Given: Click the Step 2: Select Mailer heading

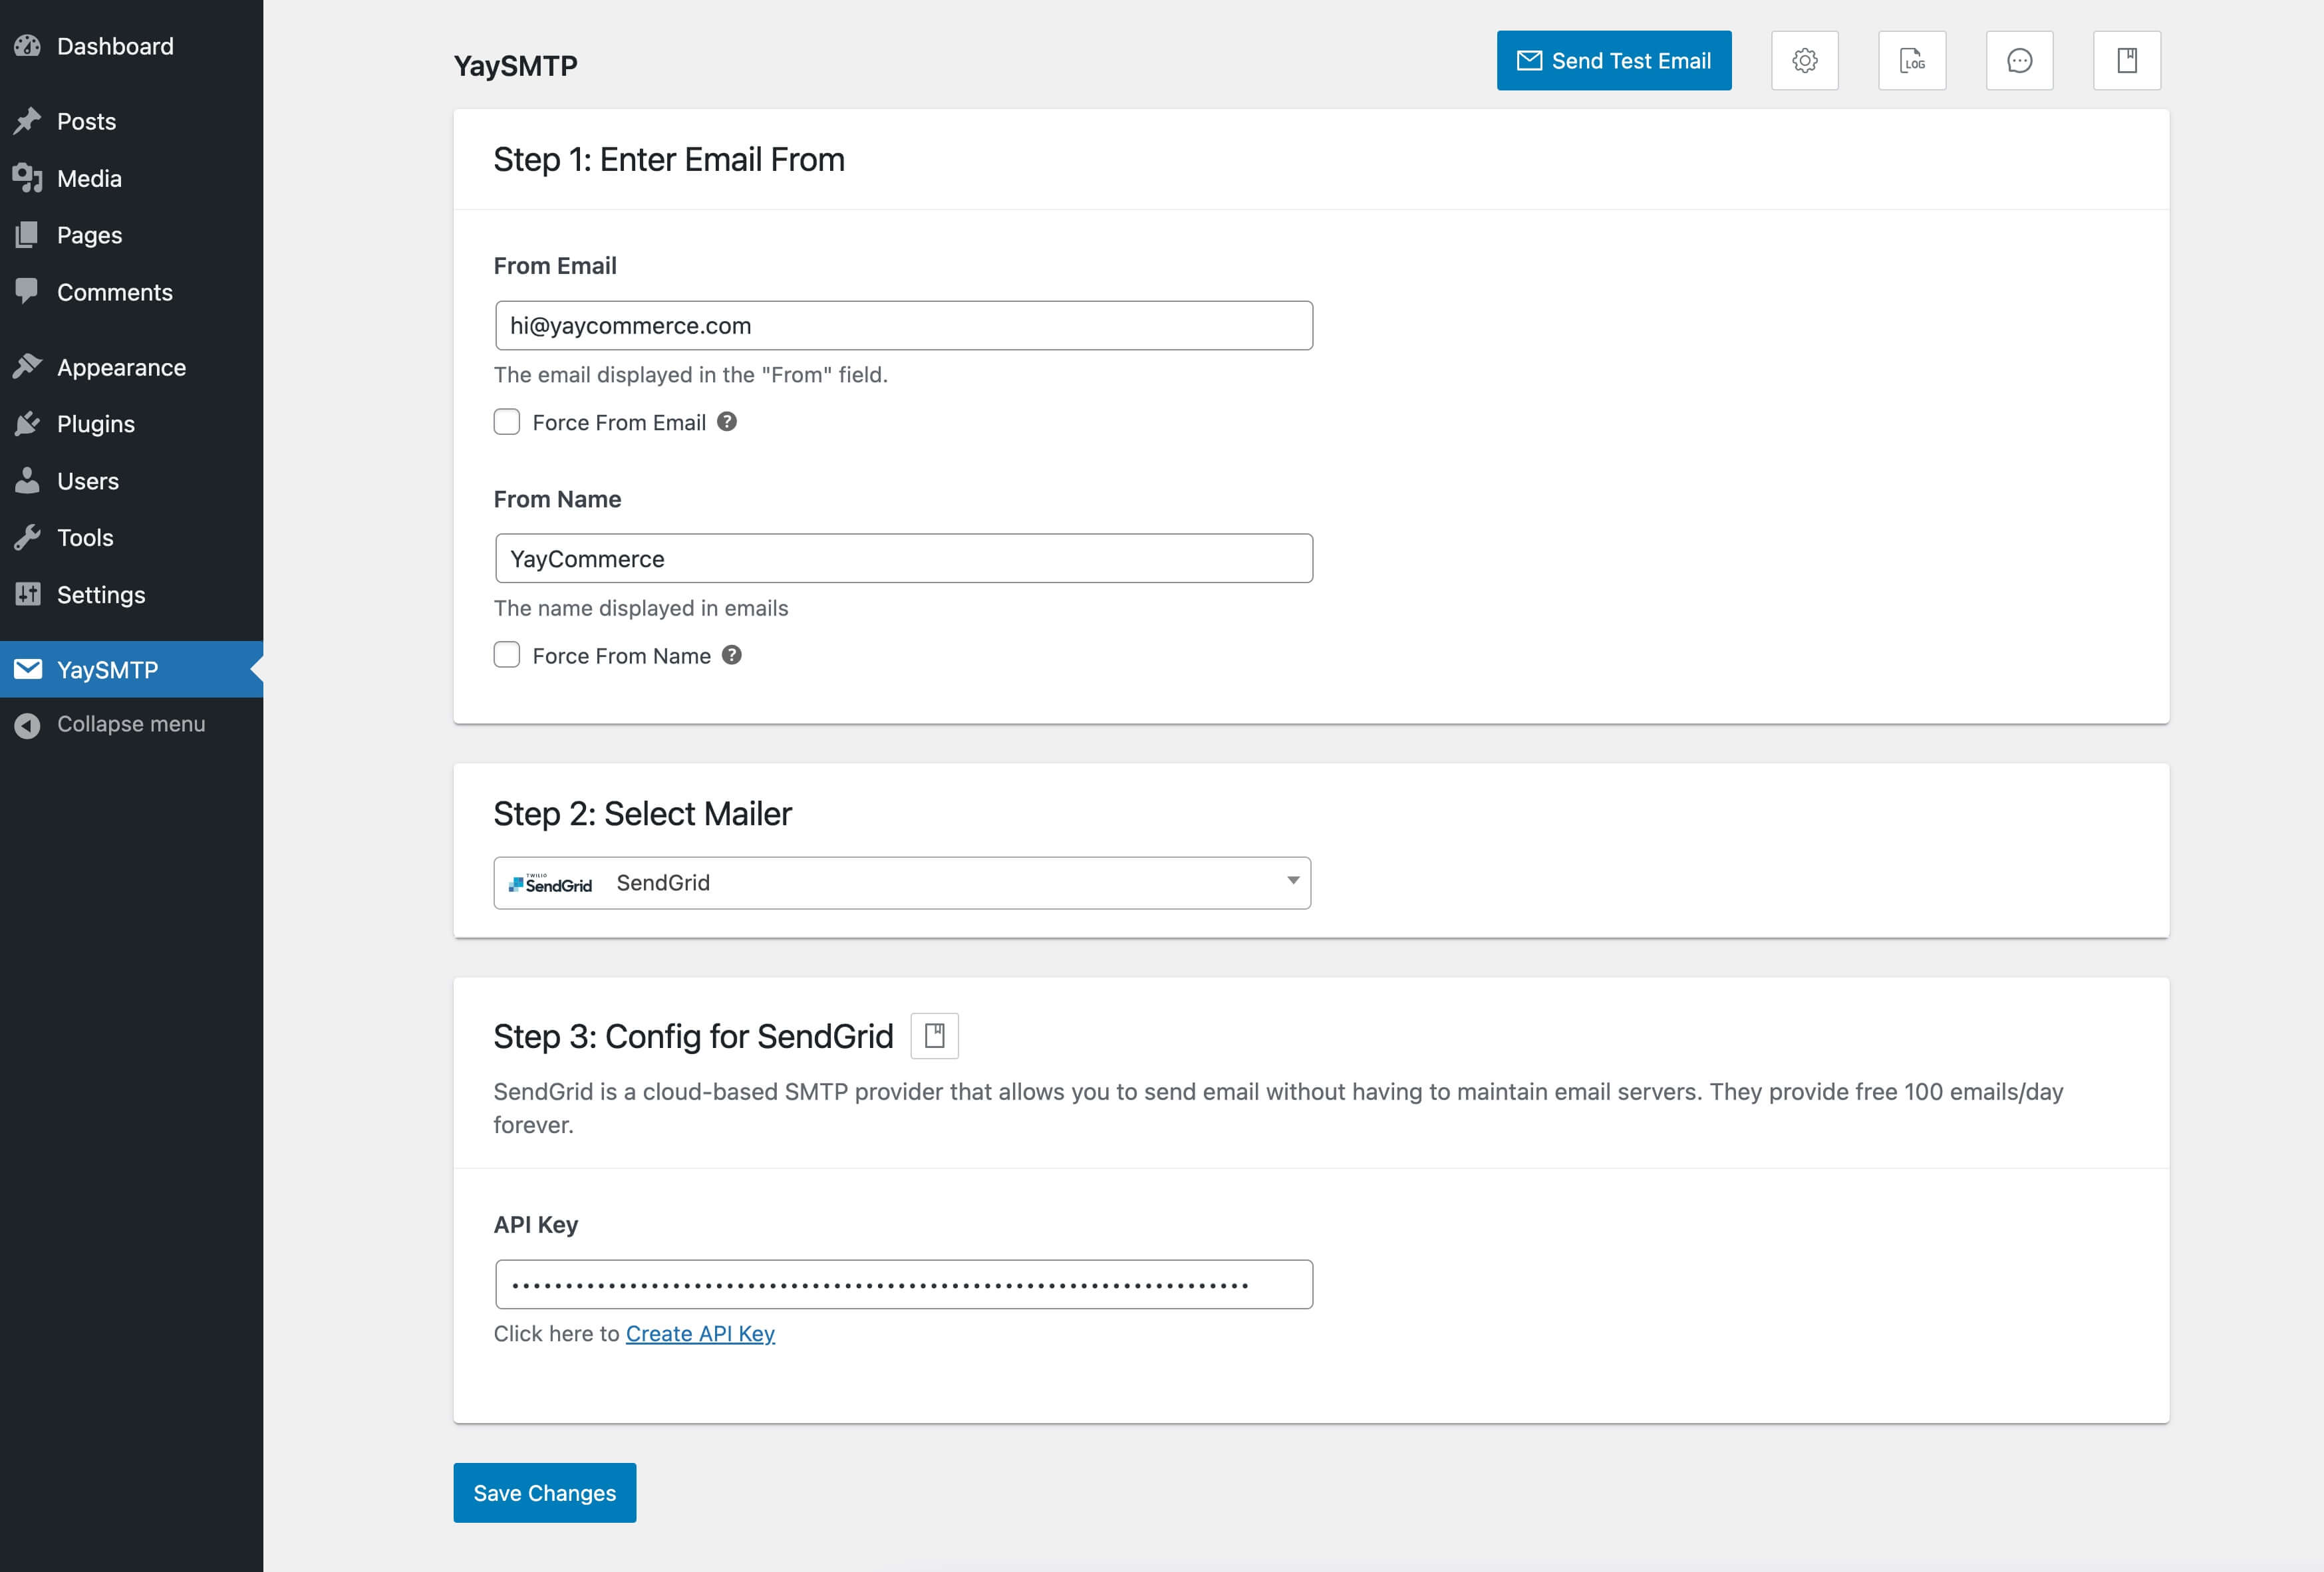Looking at the screenshot, I should 642,813.
